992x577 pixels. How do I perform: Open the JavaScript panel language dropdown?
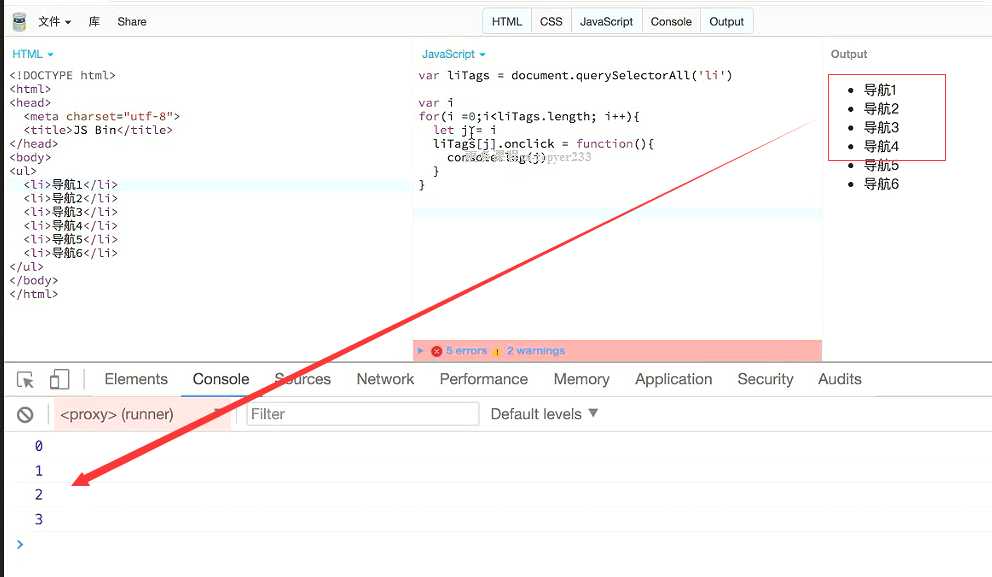click(454, 54)
